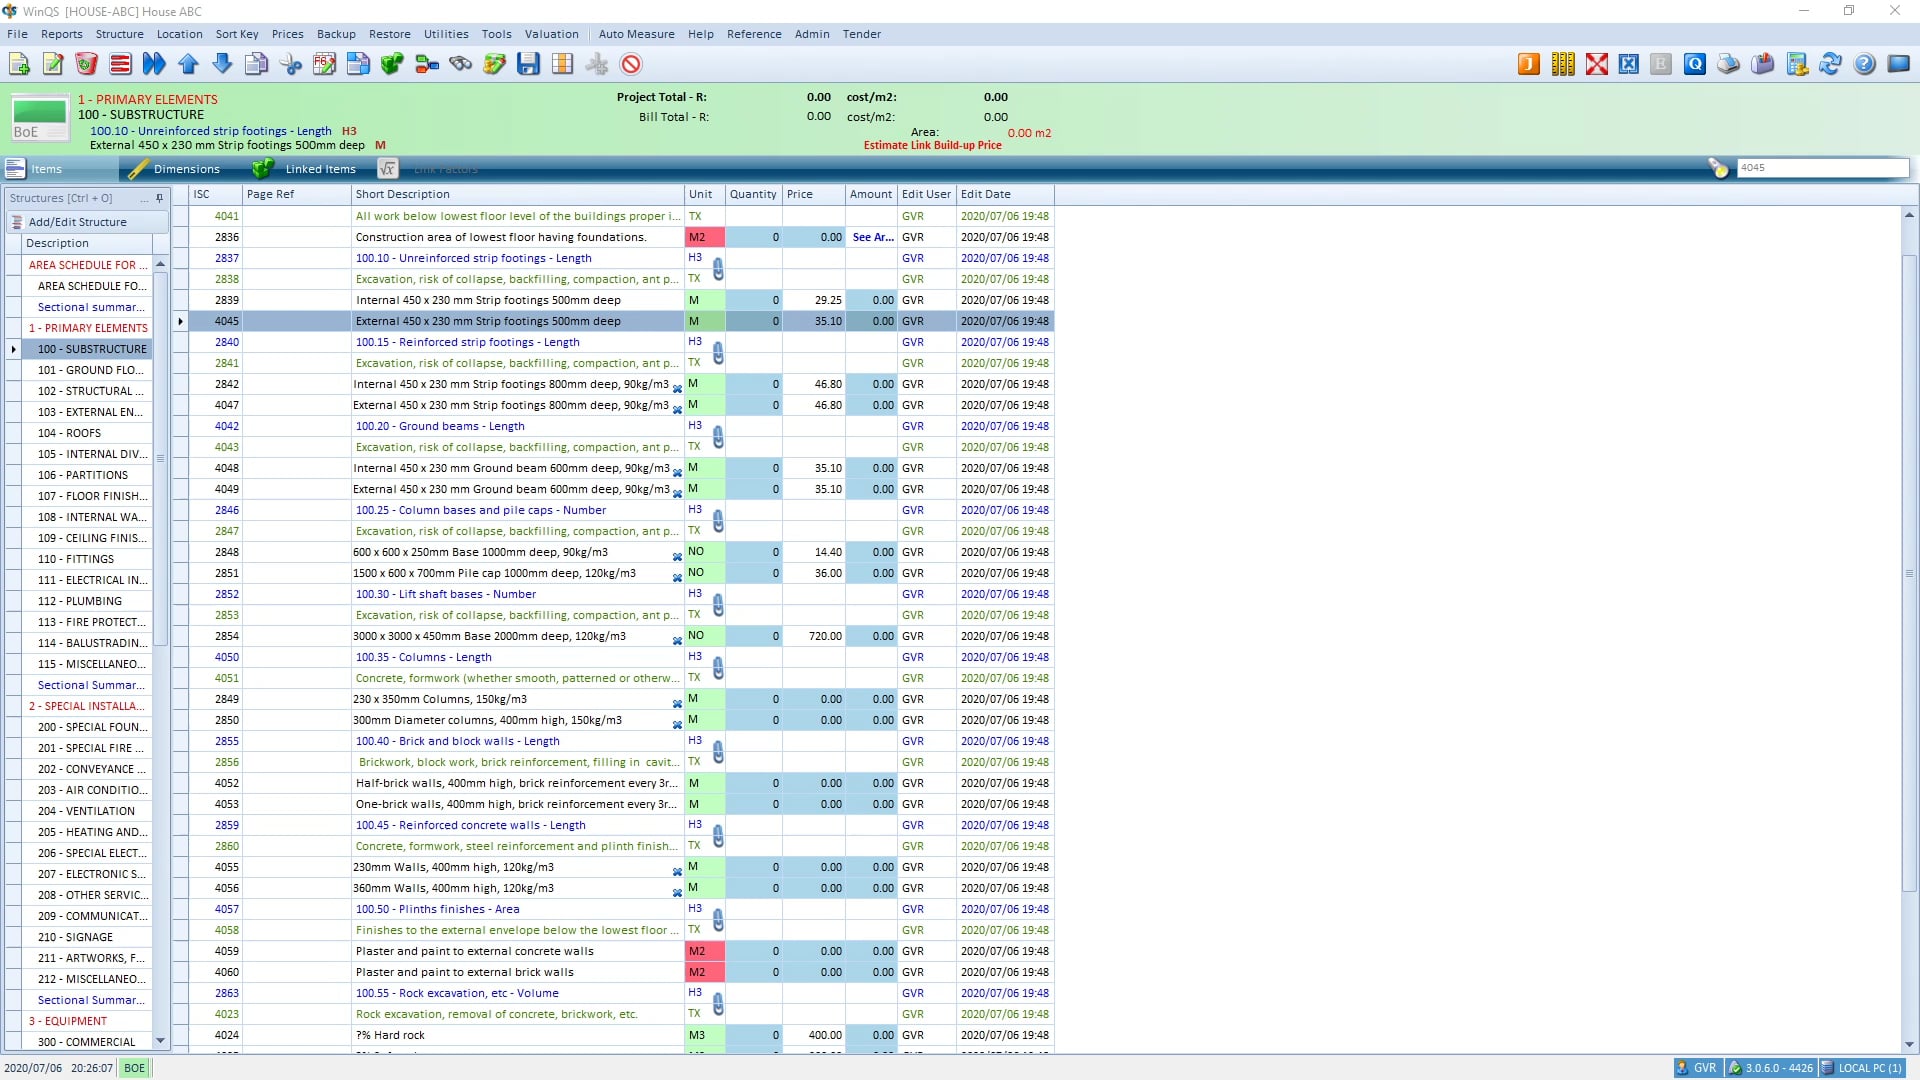The image size is (1920, 1080).
Task: Expand the row selector arrow beside item 4045
Action: (180, 321)
